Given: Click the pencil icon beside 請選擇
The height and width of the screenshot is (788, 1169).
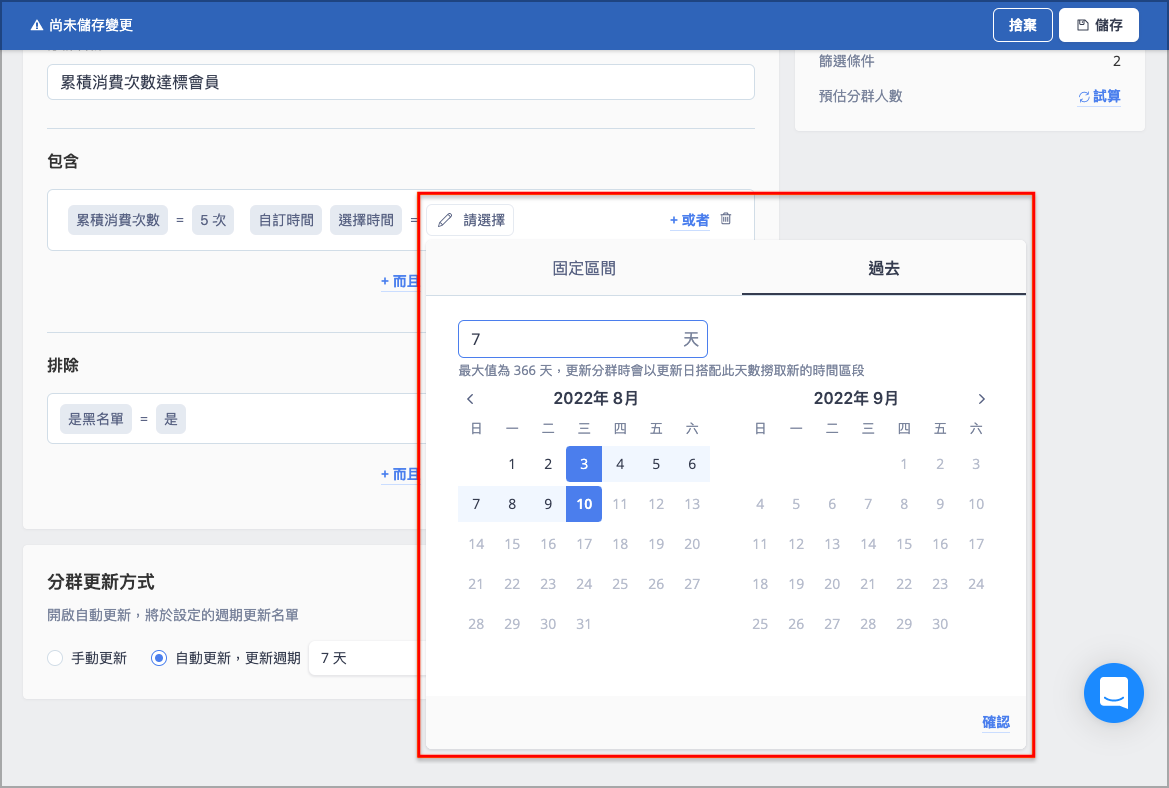Looking at the screenshot, I should pyautogui.click(x=445, y=220).
